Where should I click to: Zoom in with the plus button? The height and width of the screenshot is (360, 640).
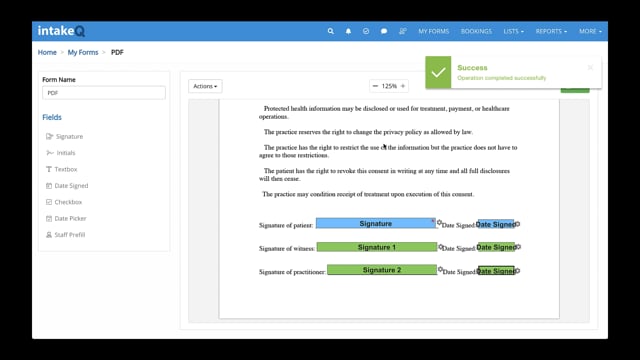coord(403,86)
